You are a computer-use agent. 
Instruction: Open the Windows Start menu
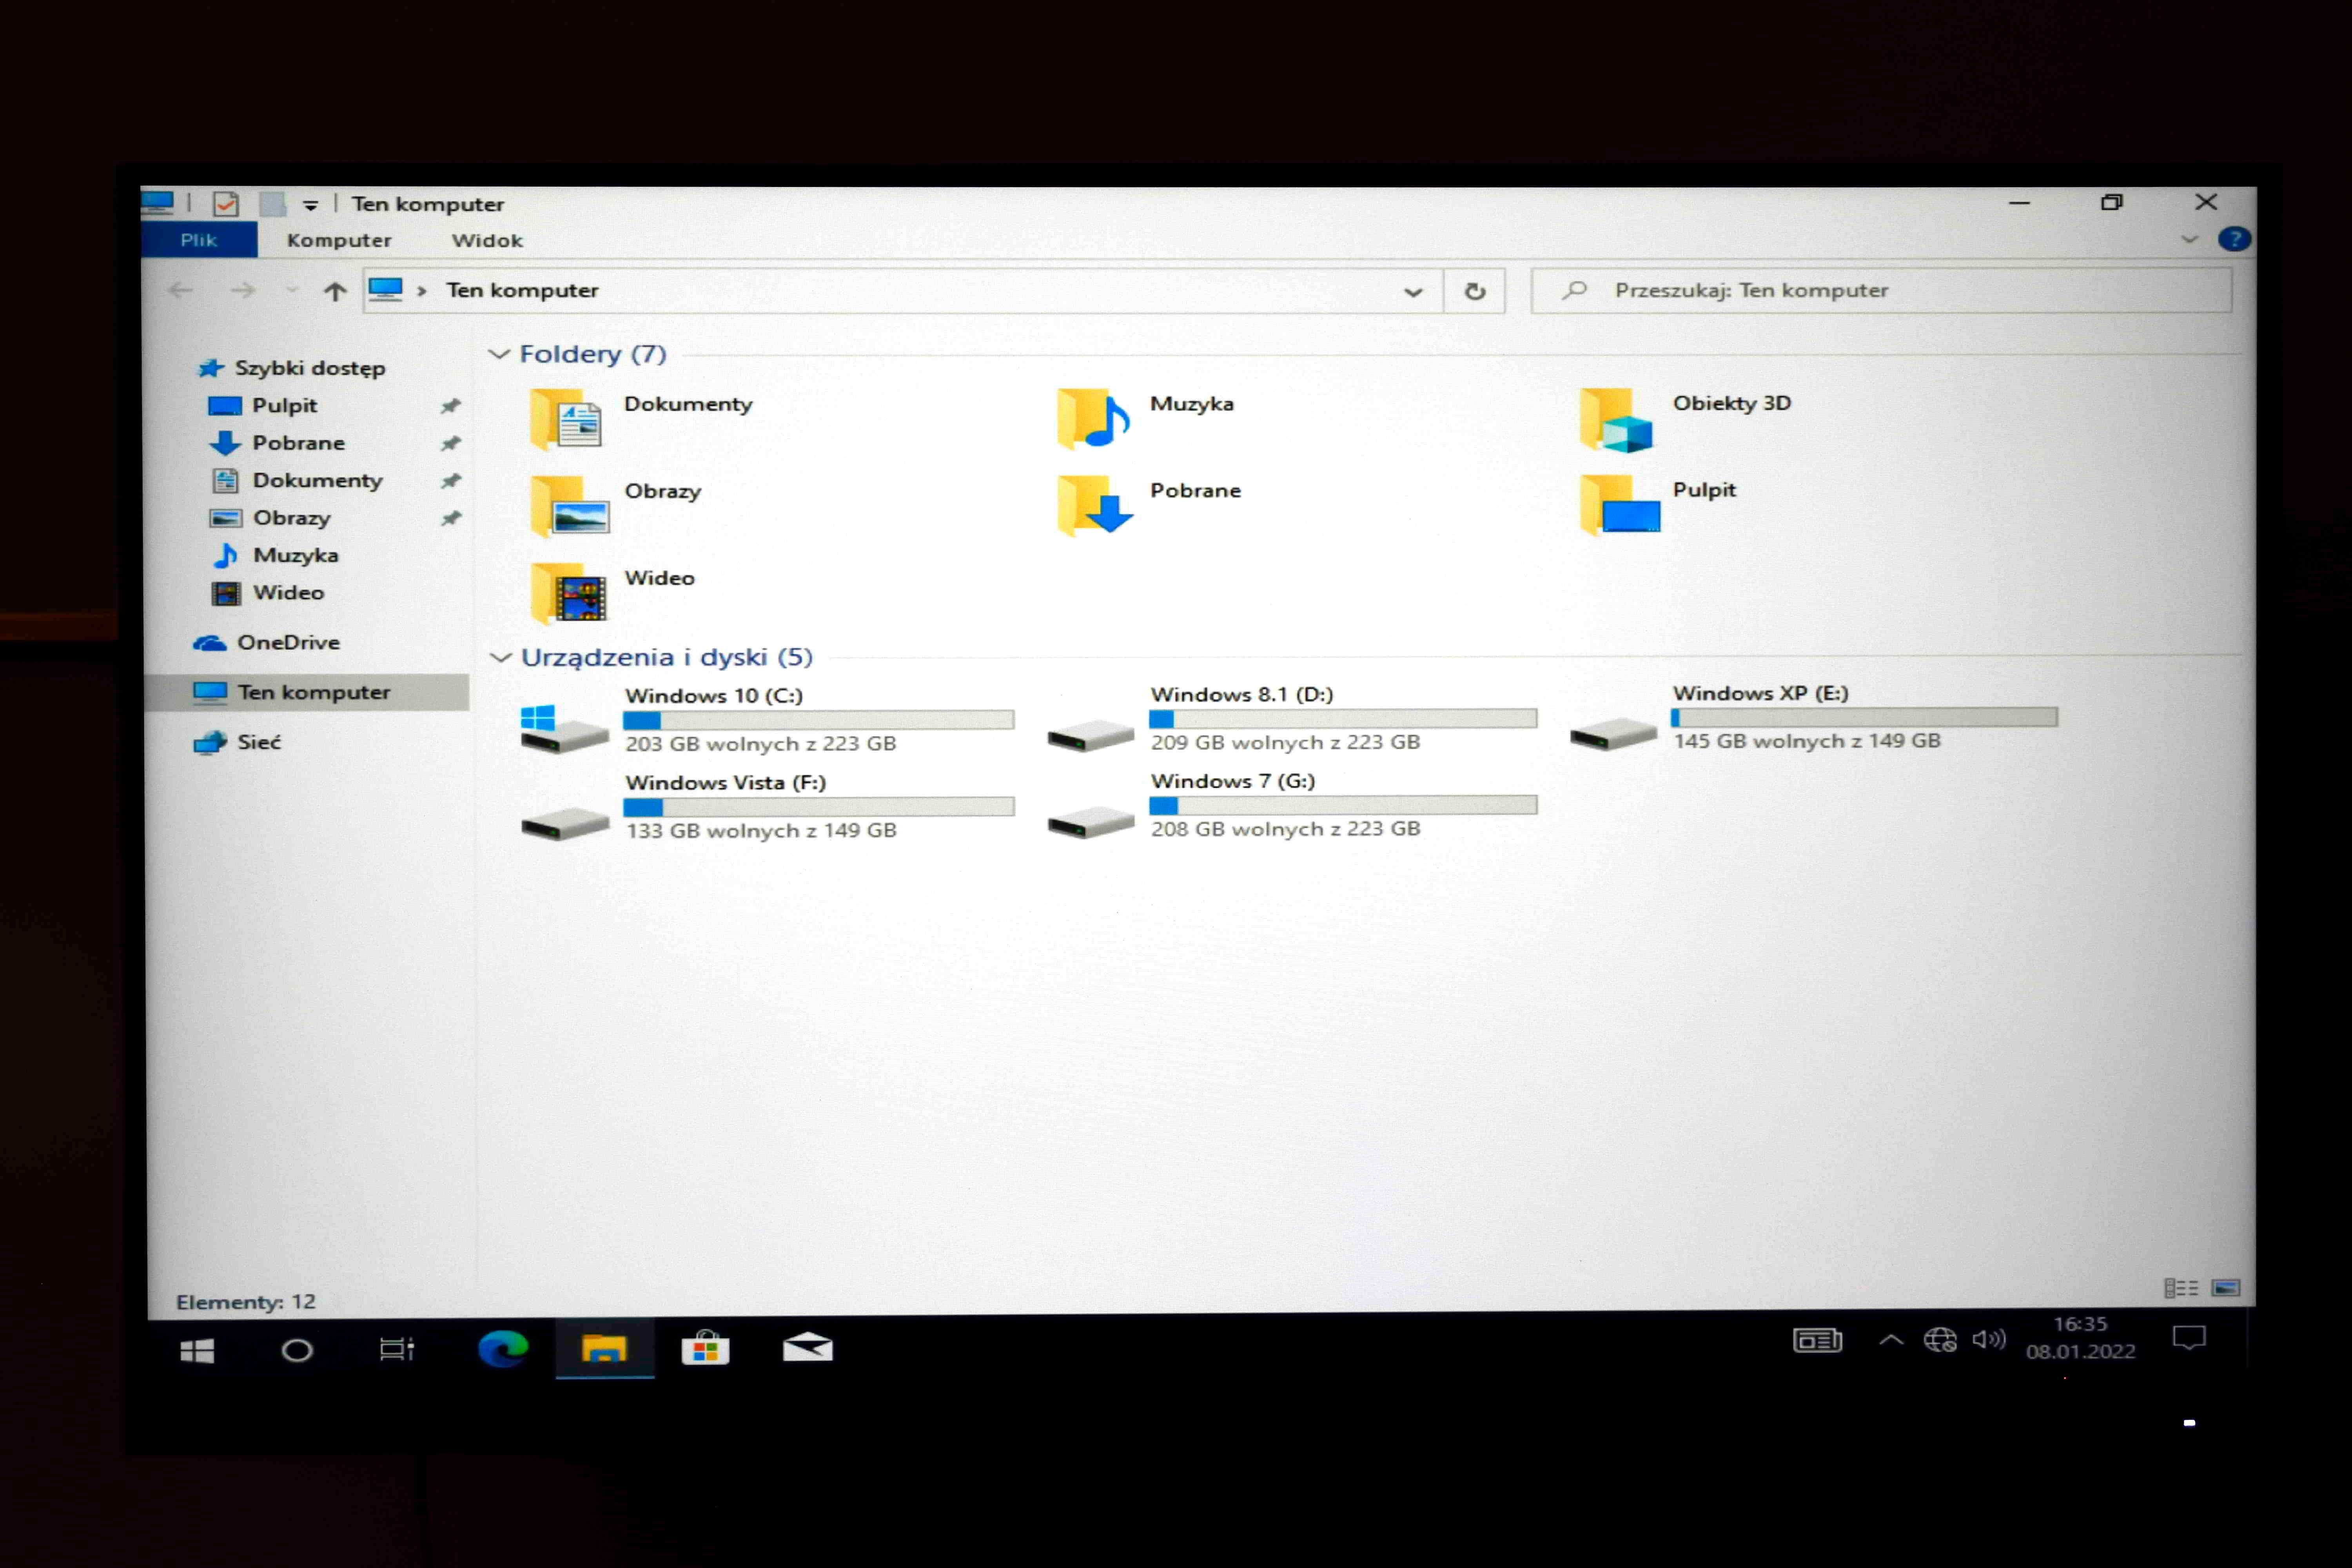(x=197, y=1351)
